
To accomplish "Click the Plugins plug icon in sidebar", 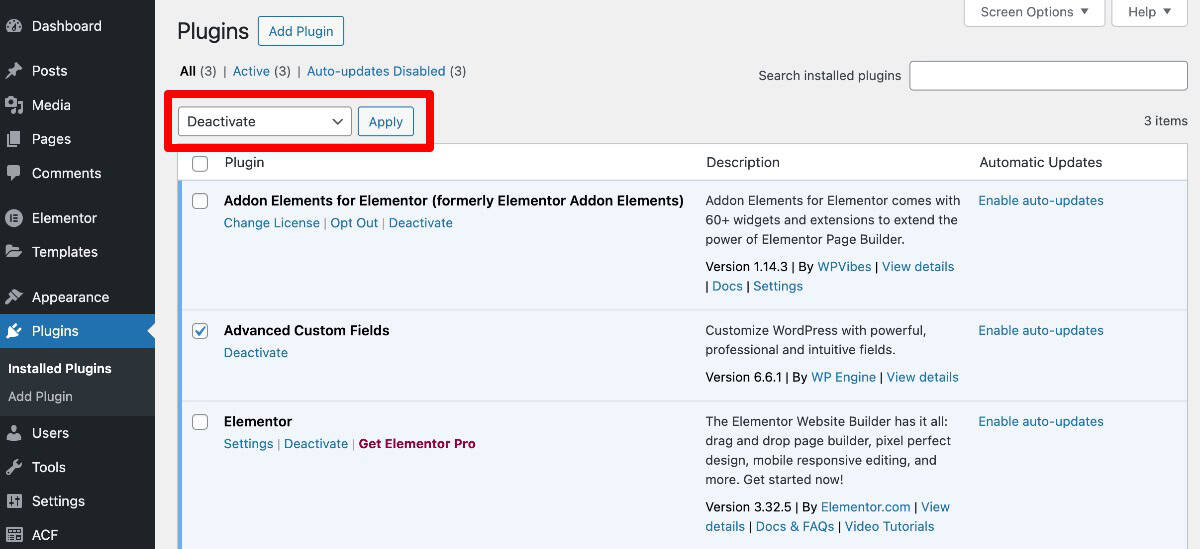I will coord(14,331).
